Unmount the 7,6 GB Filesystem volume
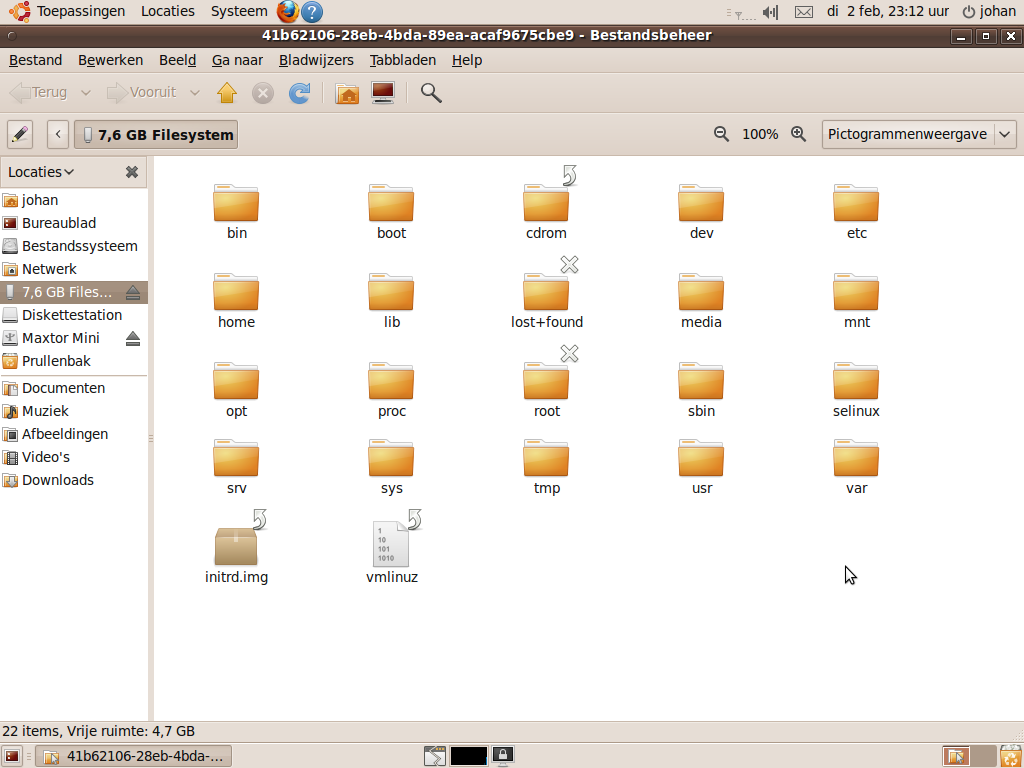This screenshot has width=1024, height=768. 133,293
